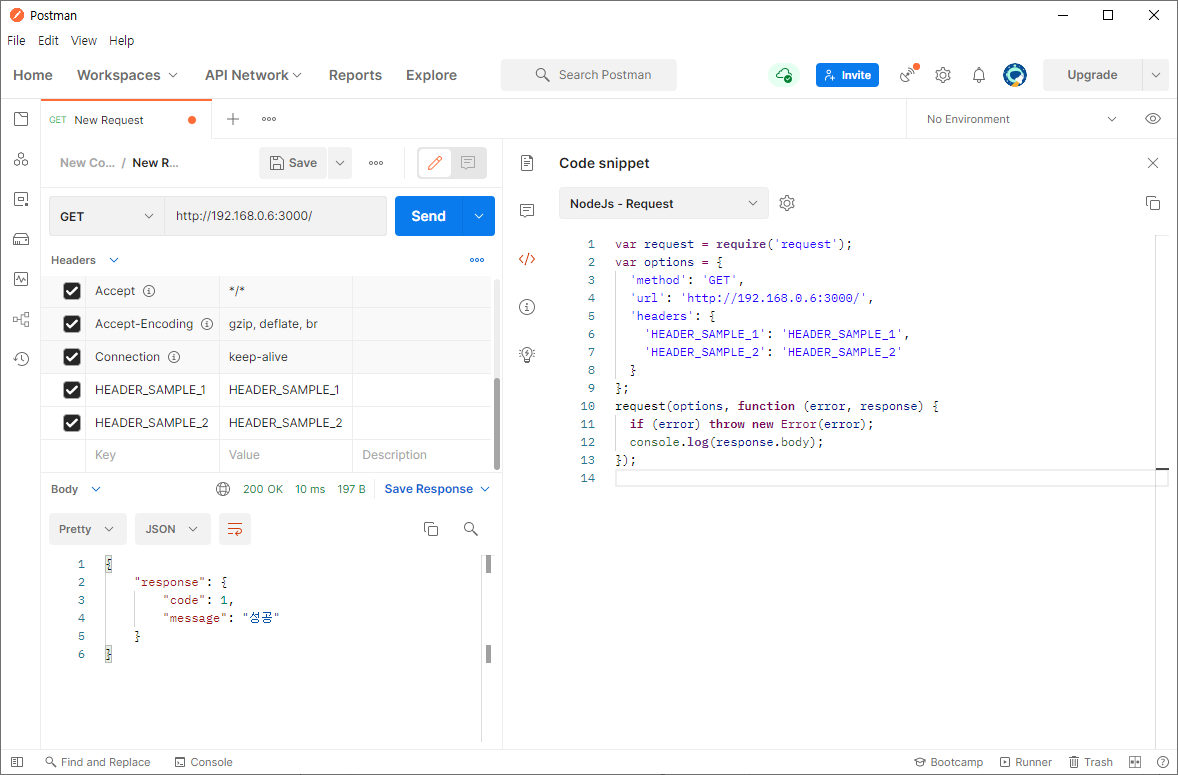Open the File menu
The height and width of the screenshot is (775, 1178).
tap(17, 41)
